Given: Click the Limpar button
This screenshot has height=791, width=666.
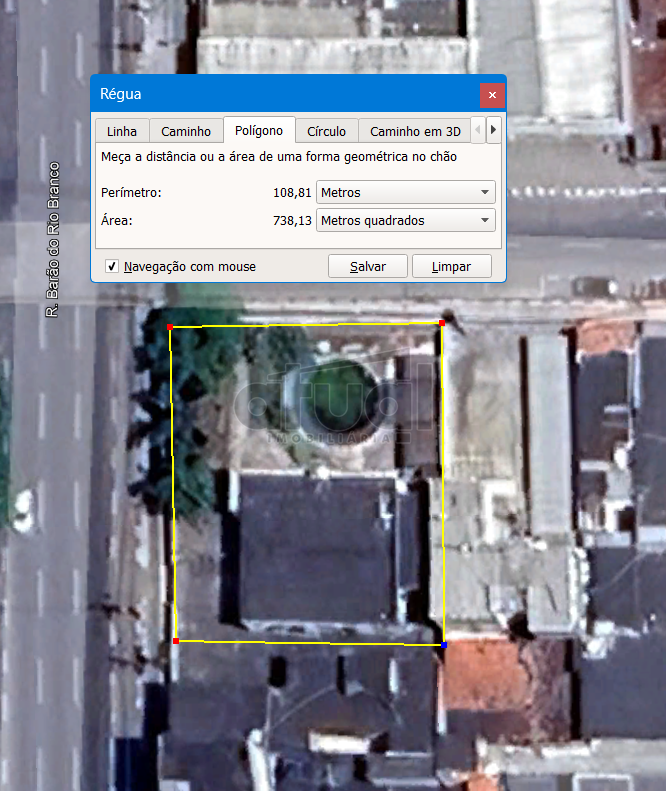Looking at the screenshot, I should (x=452, y=266).
